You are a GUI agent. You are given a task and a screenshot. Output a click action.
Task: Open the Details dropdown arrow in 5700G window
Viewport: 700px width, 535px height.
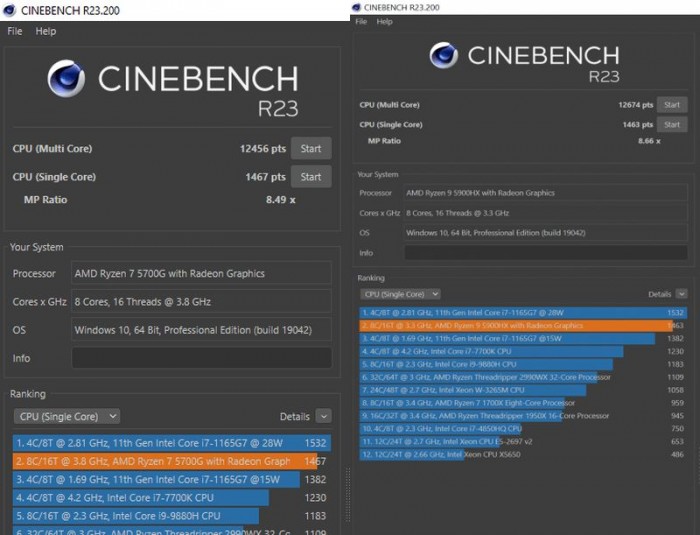click(x=323, y=416)
